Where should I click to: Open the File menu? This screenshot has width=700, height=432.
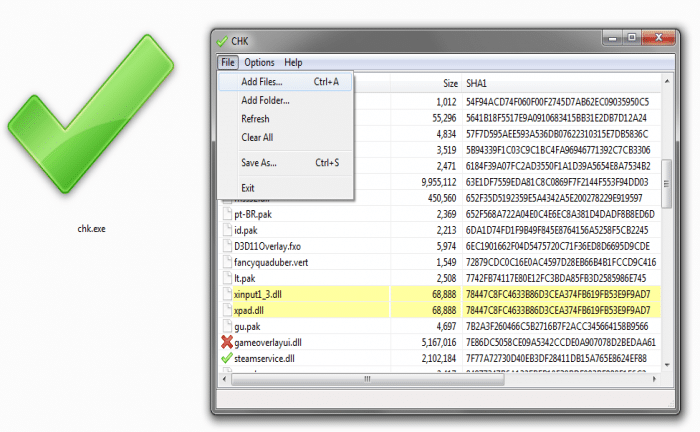pos(227,62)
